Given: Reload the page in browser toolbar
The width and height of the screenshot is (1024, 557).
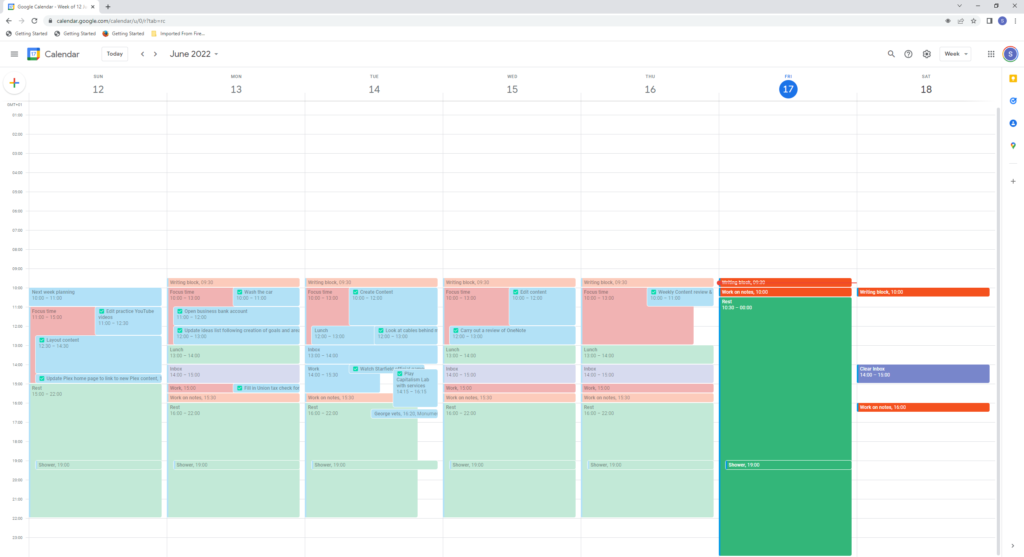Looking at the screenshot, I should [x=34, y=21].
